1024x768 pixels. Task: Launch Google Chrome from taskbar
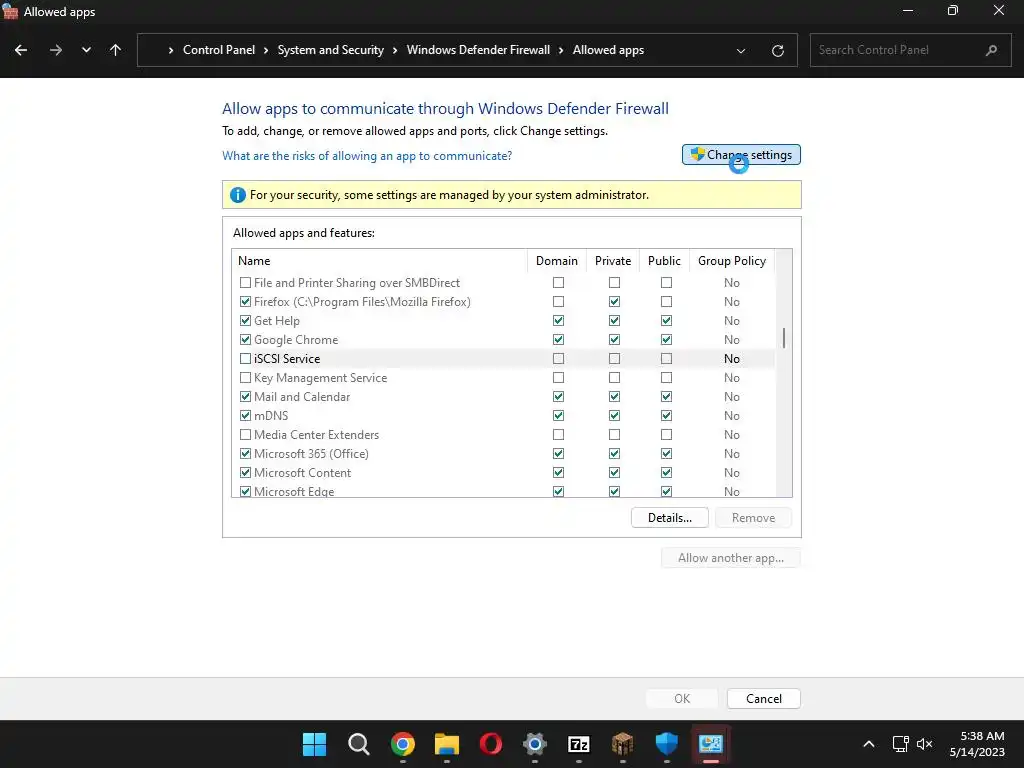402,744
